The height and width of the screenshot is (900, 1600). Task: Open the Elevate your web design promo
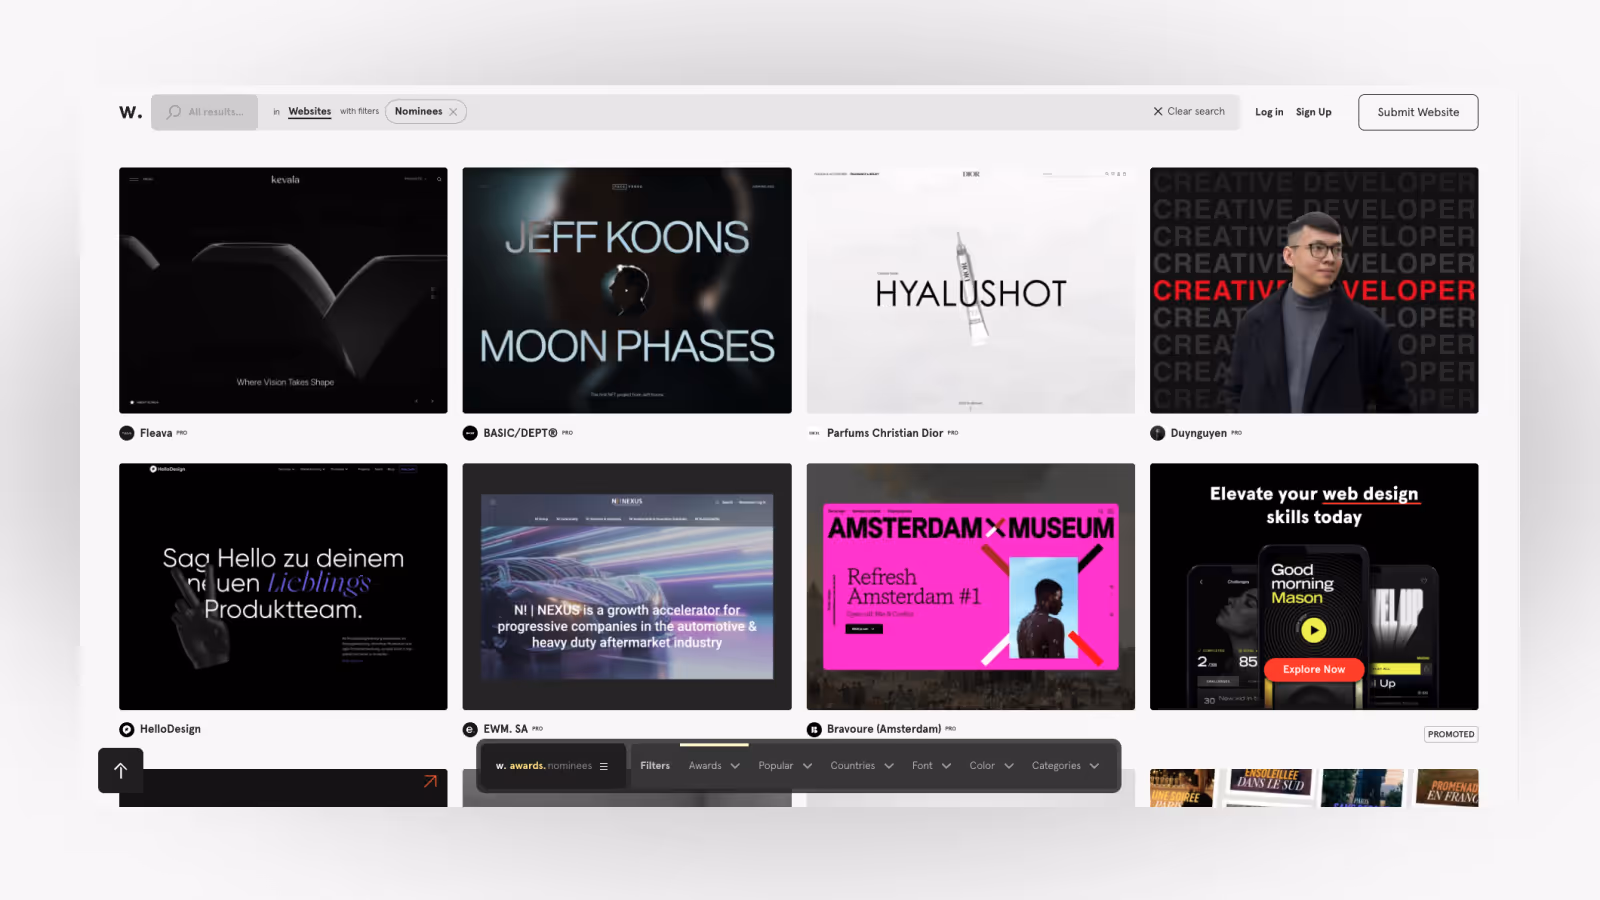click(1314, 586)
